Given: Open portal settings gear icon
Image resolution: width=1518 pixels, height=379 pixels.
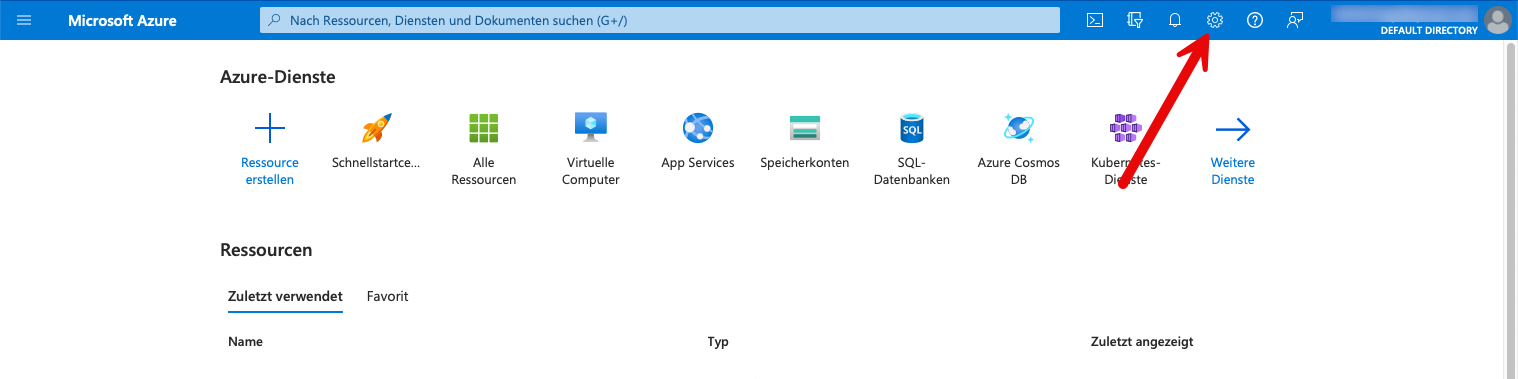Looking at the screenshot, I should [1215, 20].
